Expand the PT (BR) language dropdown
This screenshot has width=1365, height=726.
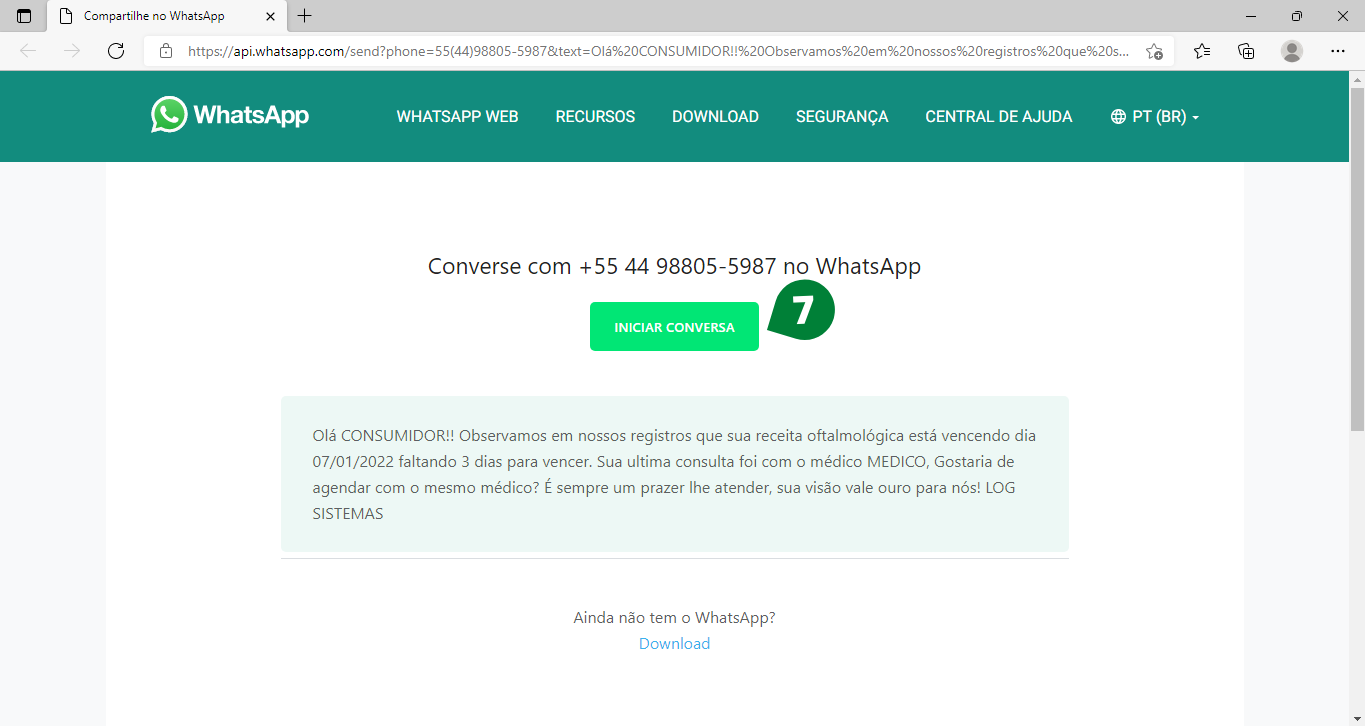click(1155, 117)
